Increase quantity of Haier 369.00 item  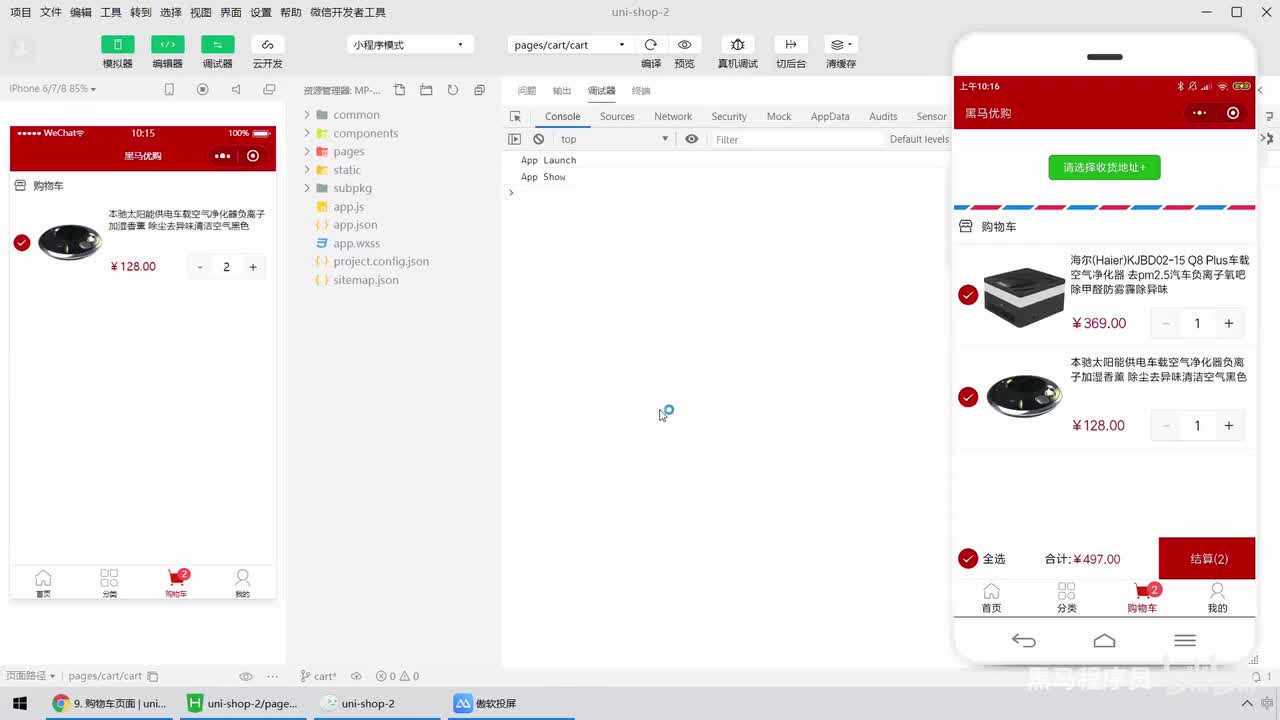pos(1229,323)
